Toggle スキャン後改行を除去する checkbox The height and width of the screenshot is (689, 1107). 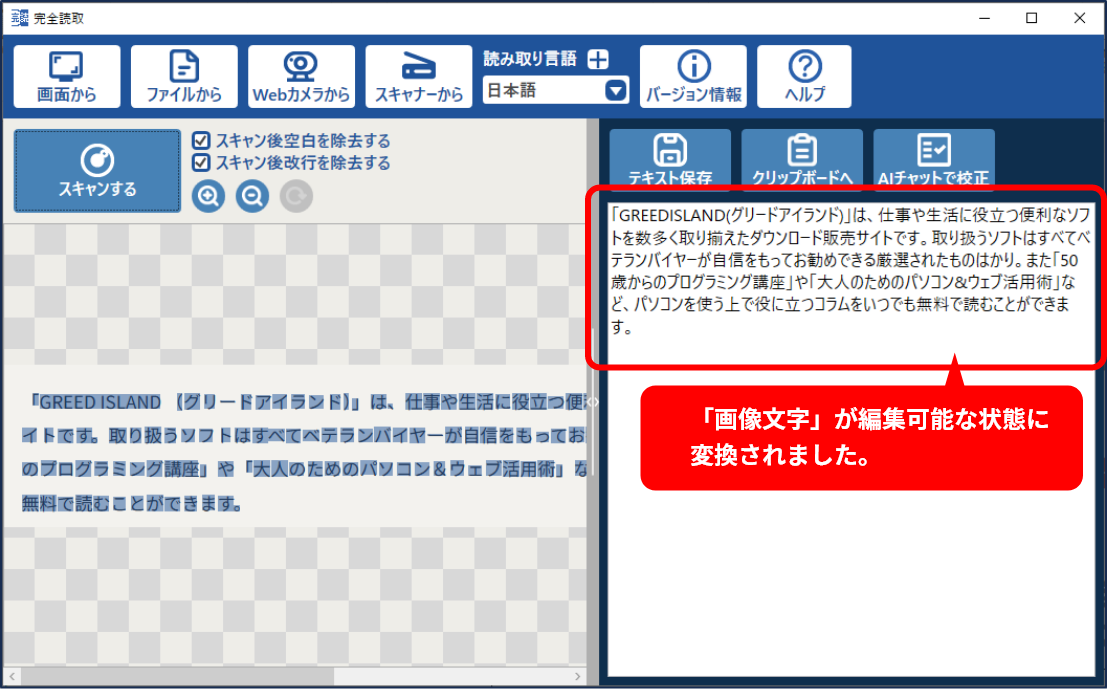tap(201, 162)
